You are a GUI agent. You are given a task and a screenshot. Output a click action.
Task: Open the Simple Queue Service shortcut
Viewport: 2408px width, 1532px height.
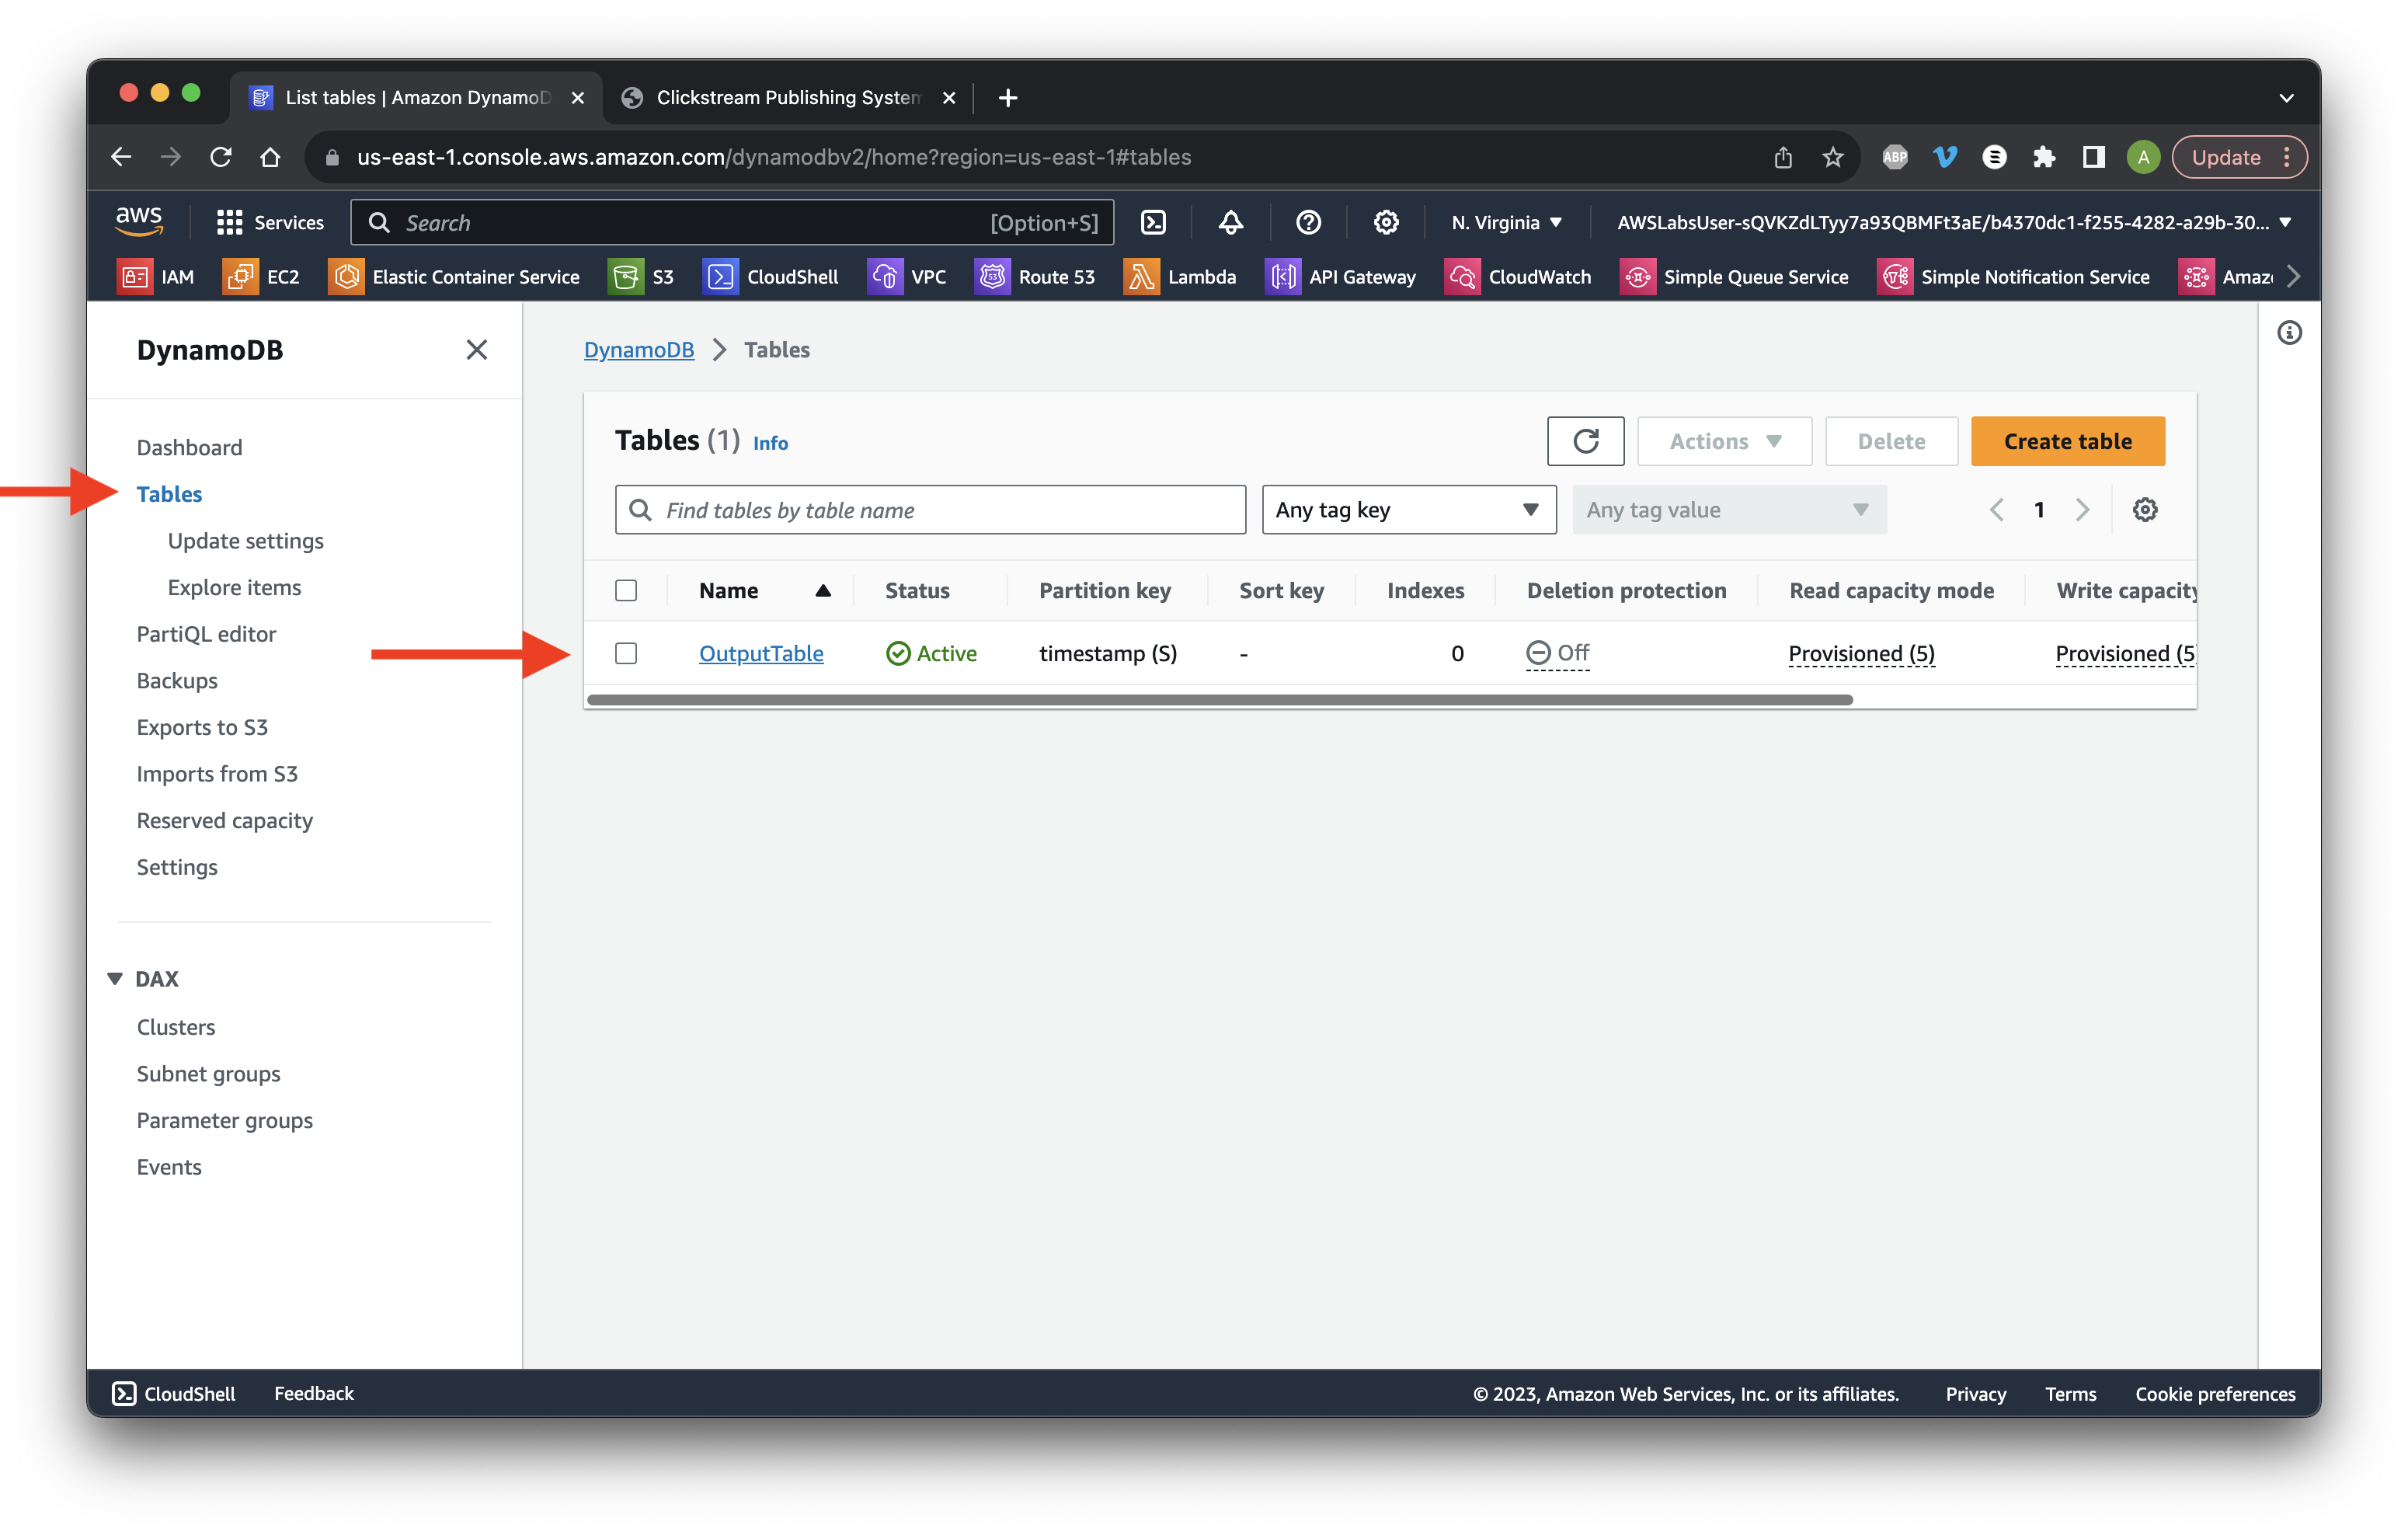point(1734,277)
